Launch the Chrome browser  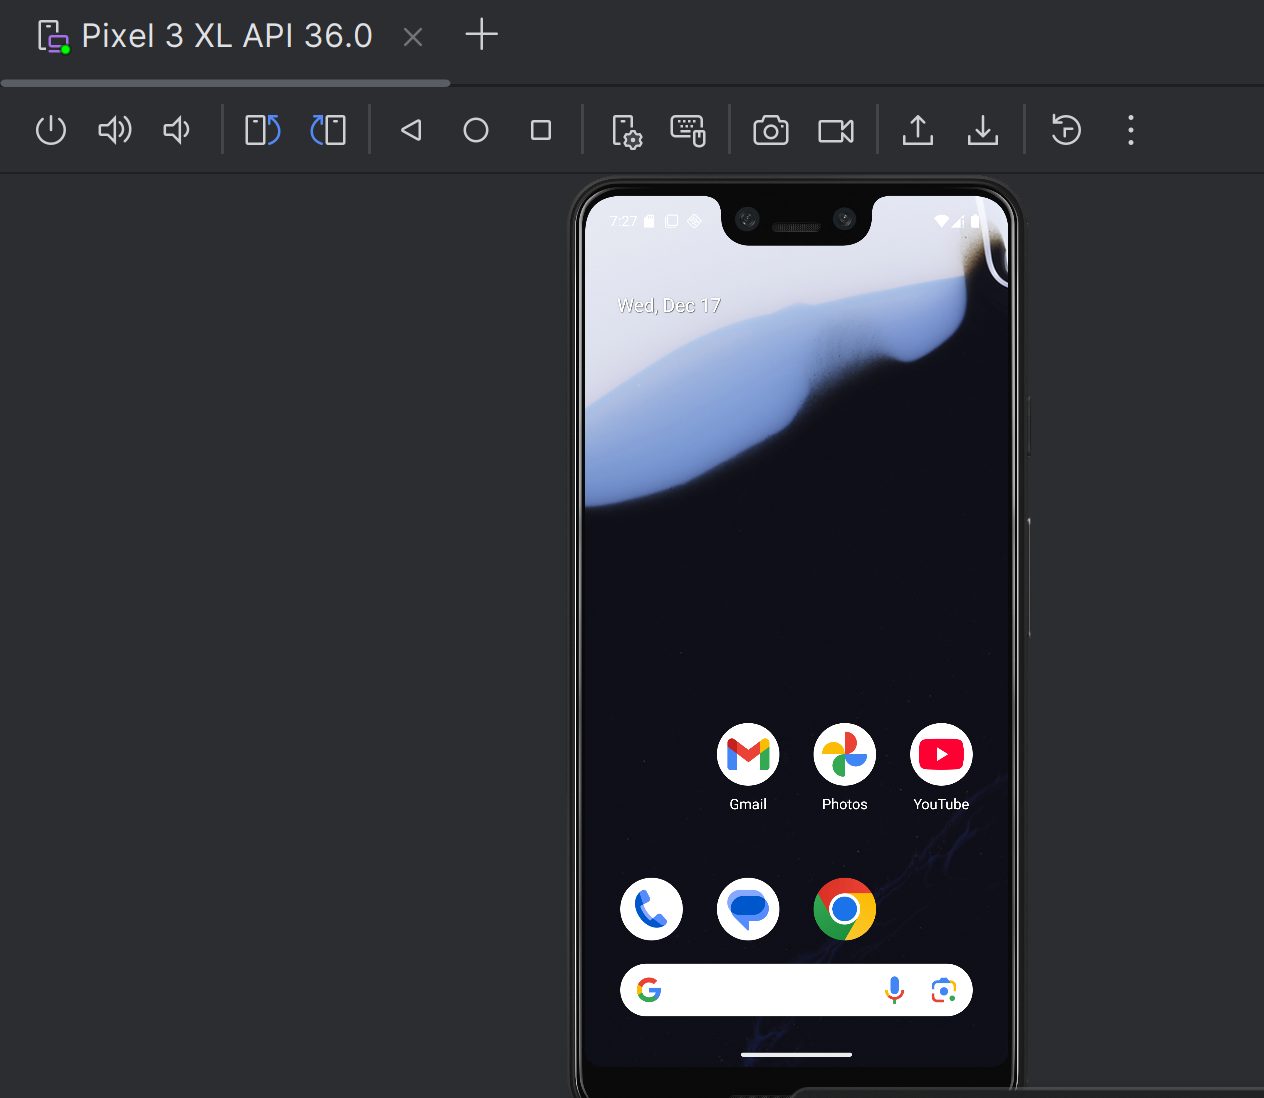845,909
